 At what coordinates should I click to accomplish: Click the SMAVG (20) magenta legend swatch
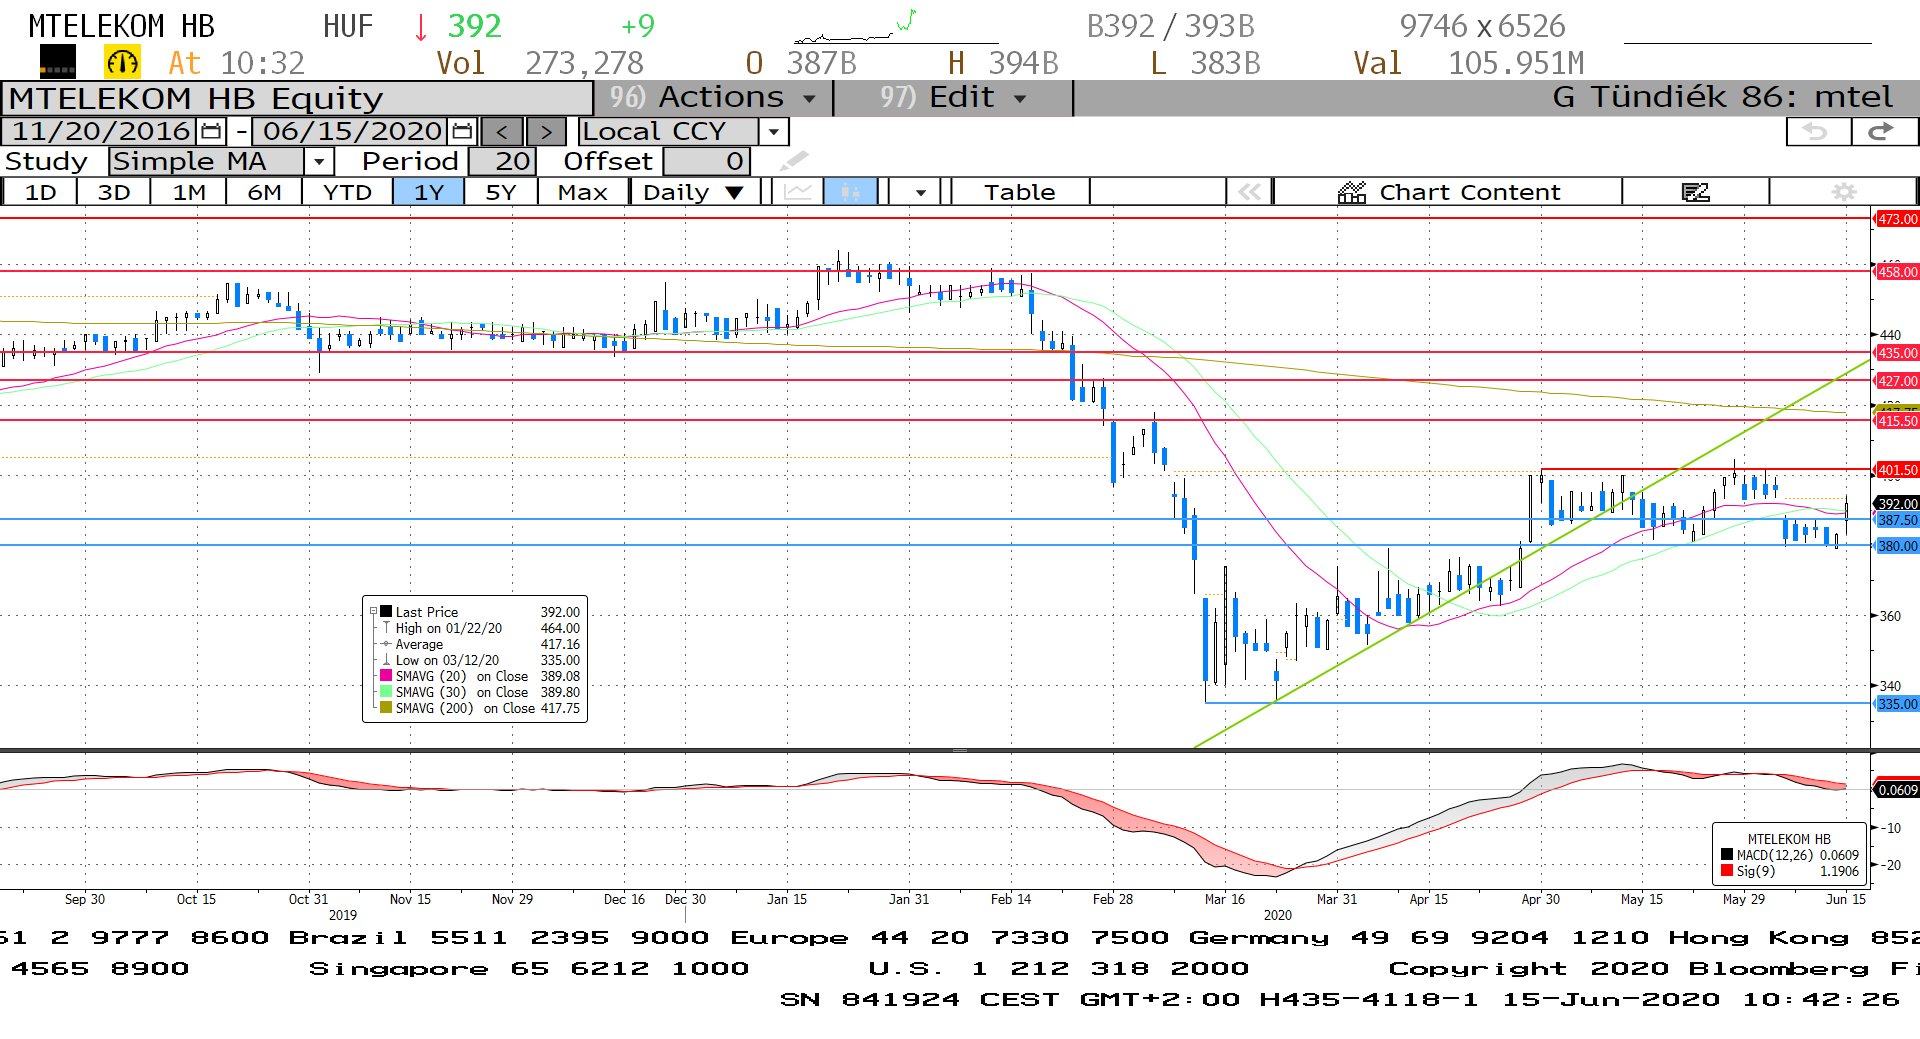tap(386, 676)
